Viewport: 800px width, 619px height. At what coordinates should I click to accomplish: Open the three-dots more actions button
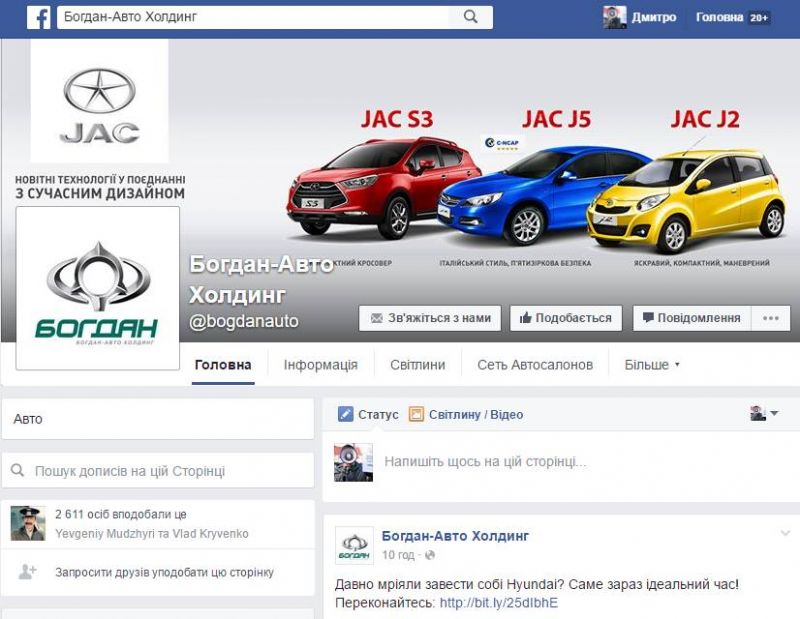point(770,318)
